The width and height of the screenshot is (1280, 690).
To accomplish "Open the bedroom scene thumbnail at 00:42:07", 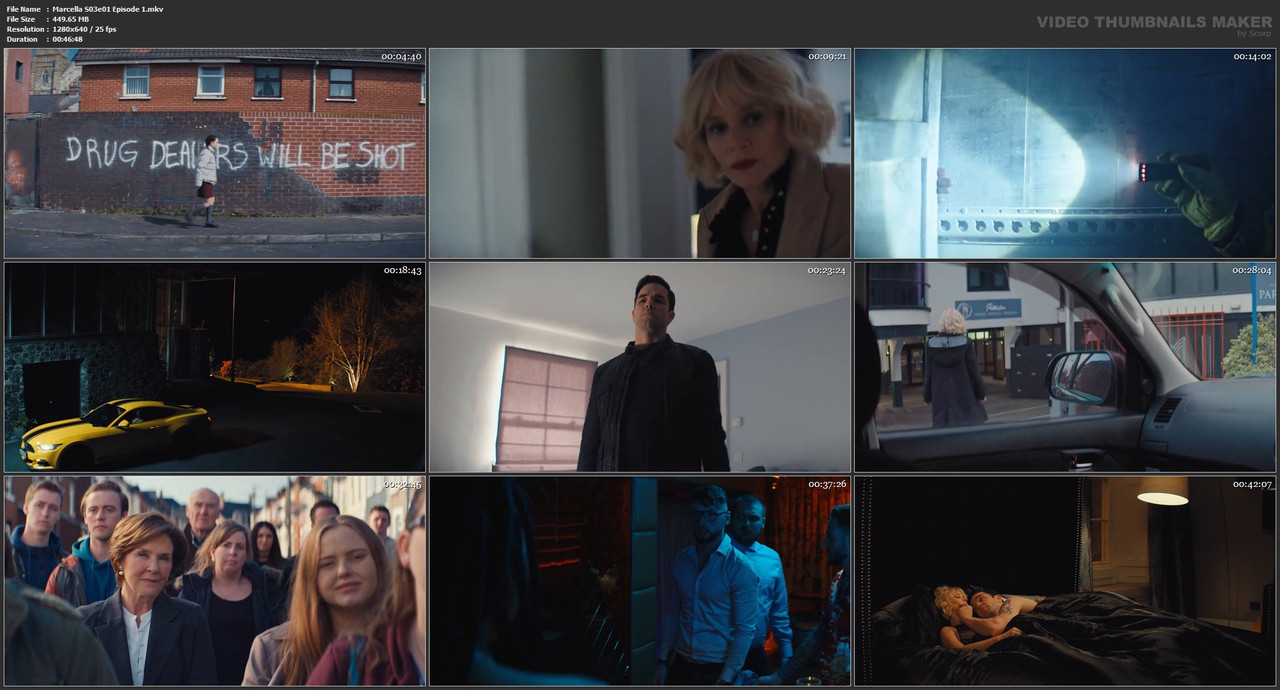I will [x=1065, y=581].
